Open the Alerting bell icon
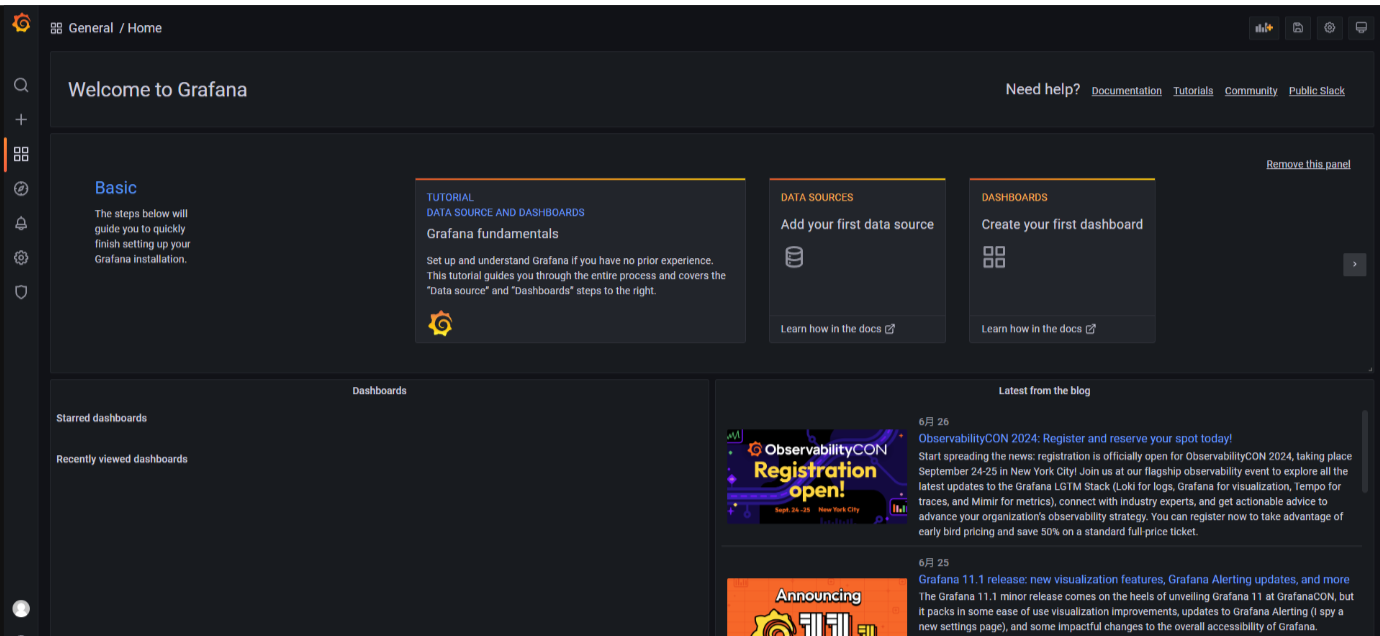1380x636 pixels. coord(21,223)
